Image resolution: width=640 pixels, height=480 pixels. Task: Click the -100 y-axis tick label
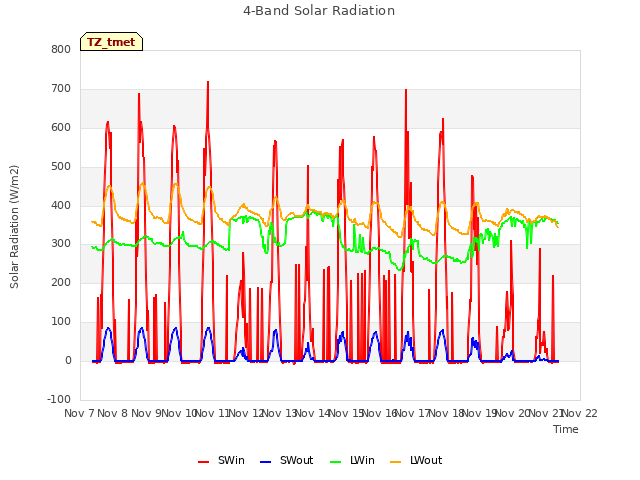[x=59, y=400]
